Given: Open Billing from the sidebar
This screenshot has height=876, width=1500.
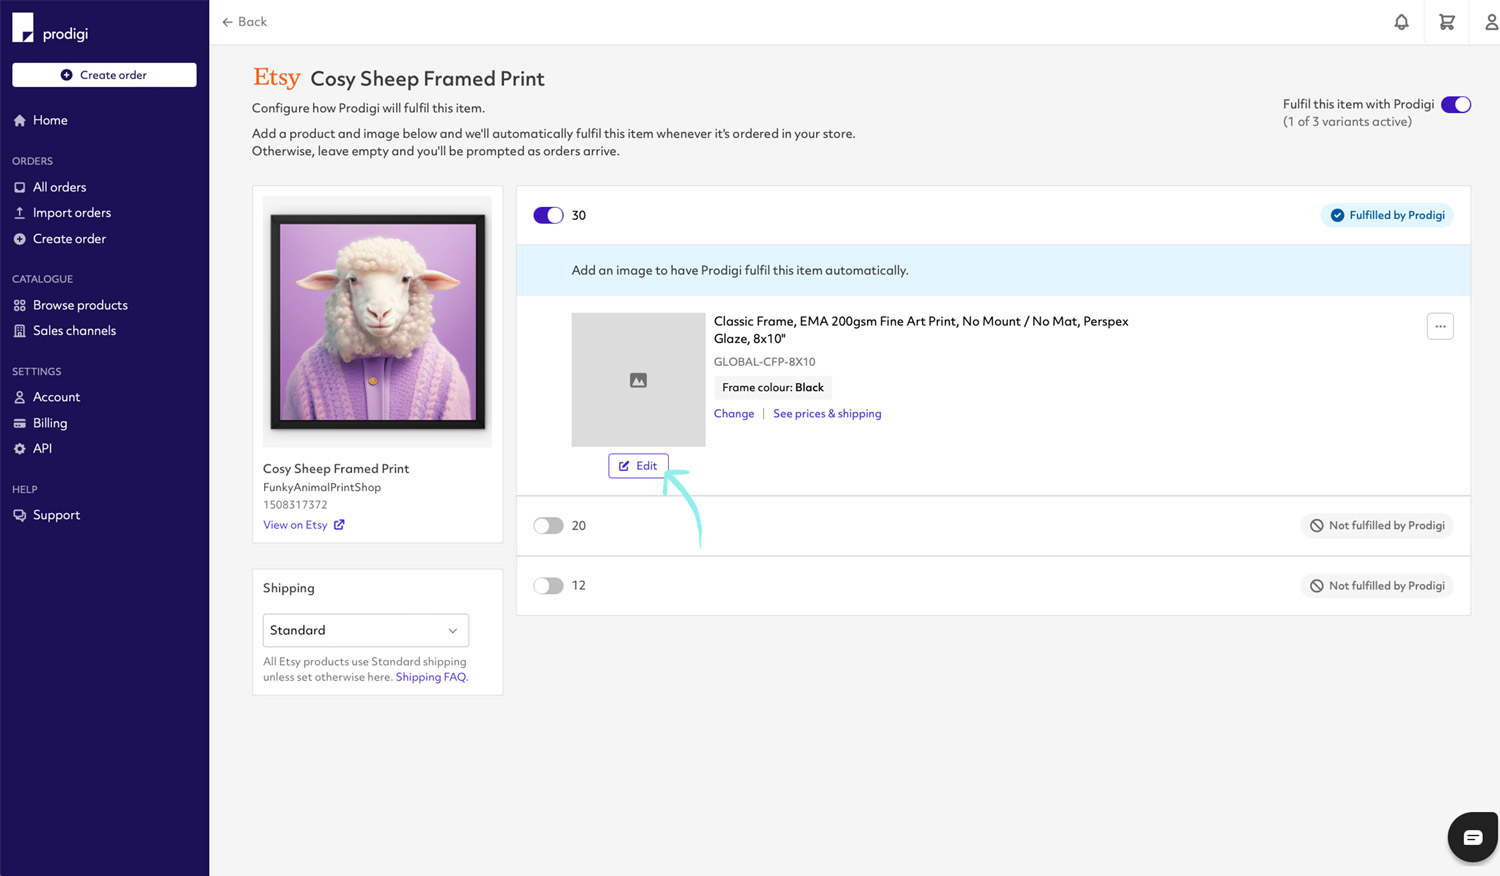Looking at the screenshot, I should 48,422.
